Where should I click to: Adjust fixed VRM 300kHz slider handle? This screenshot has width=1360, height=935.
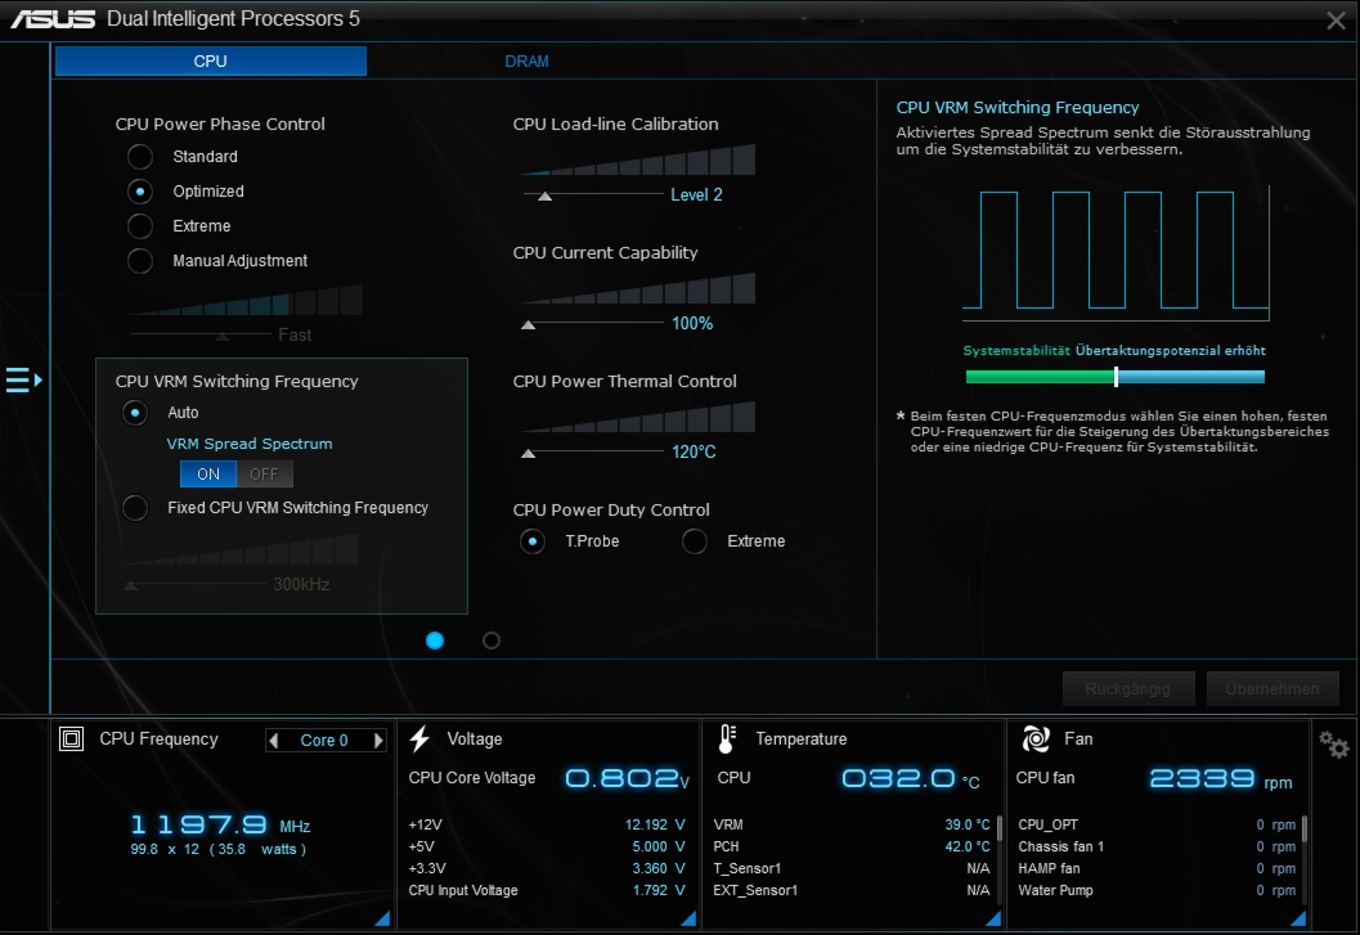(131, 586)
